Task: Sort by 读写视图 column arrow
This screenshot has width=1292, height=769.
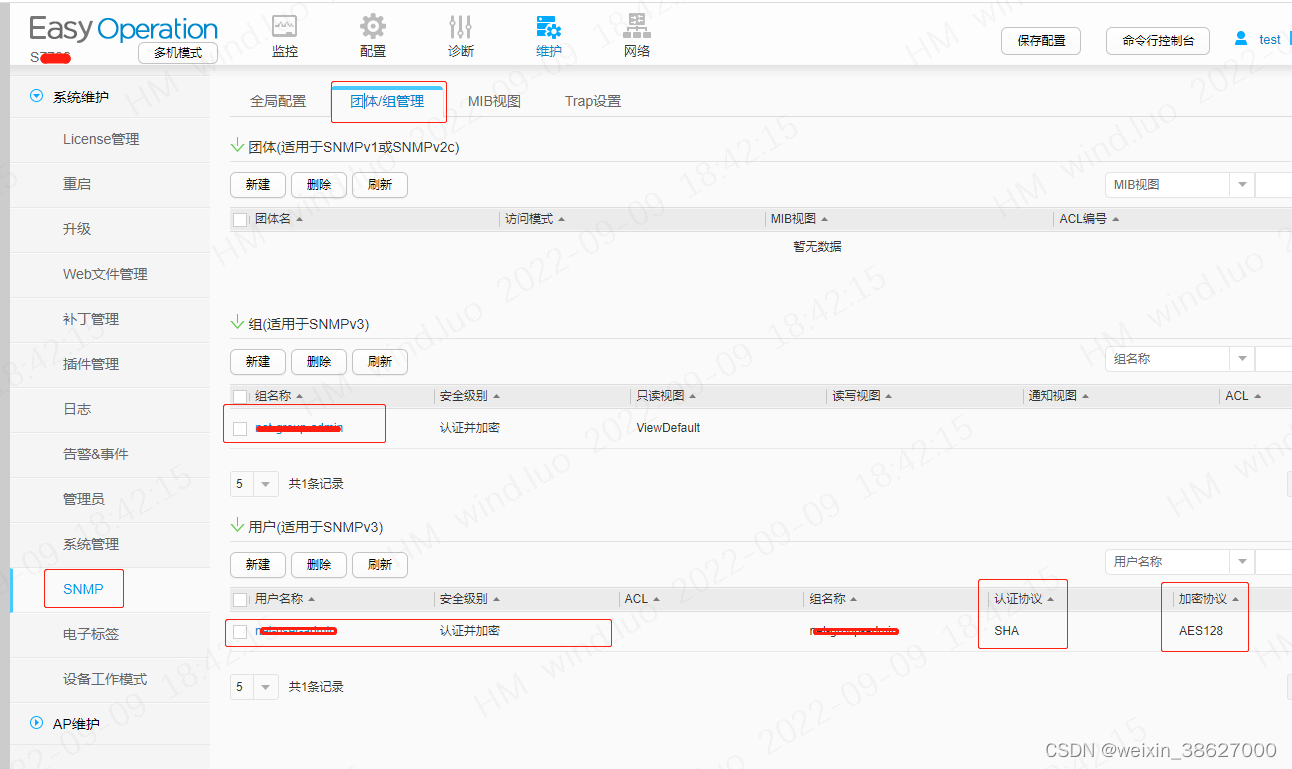Action: click(889, 396)
